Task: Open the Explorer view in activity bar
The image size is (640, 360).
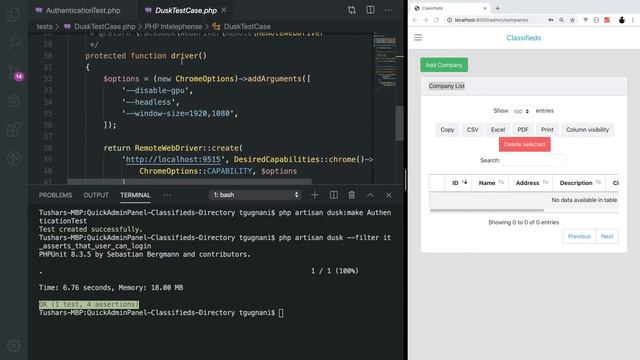Action: click(13, 15)
